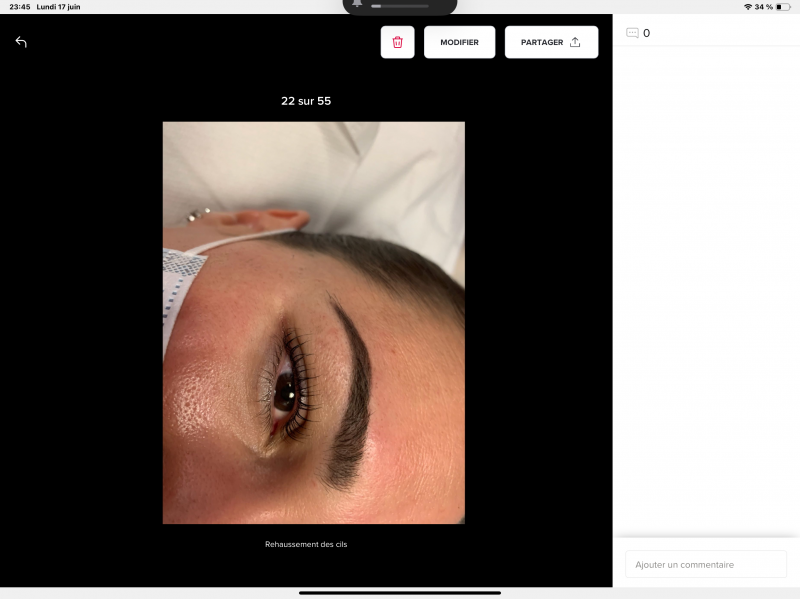The width and height of the screenshot is (800, 599).
Task: Tap the eyelash lift photo
Action: (x=313, y=323)
